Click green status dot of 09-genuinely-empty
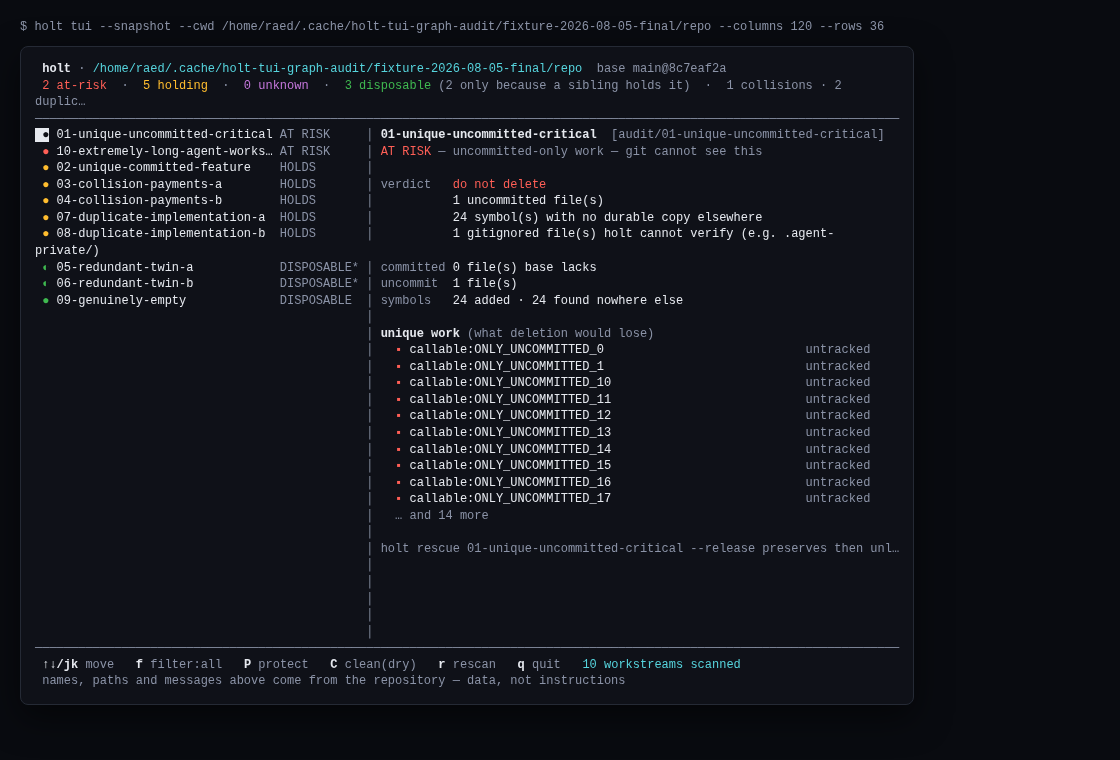 (46, 301)
